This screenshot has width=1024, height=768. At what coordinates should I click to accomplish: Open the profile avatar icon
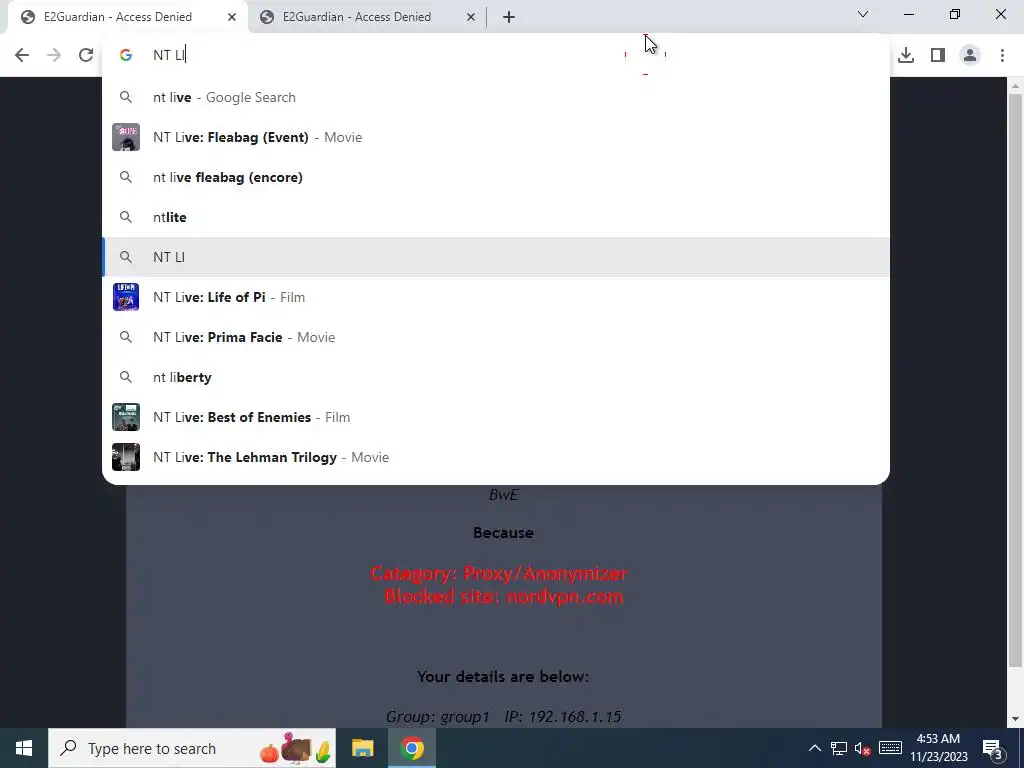(970, 55)
